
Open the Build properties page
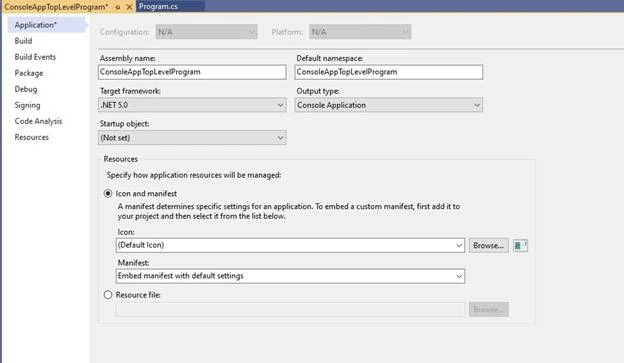(23, 41)
